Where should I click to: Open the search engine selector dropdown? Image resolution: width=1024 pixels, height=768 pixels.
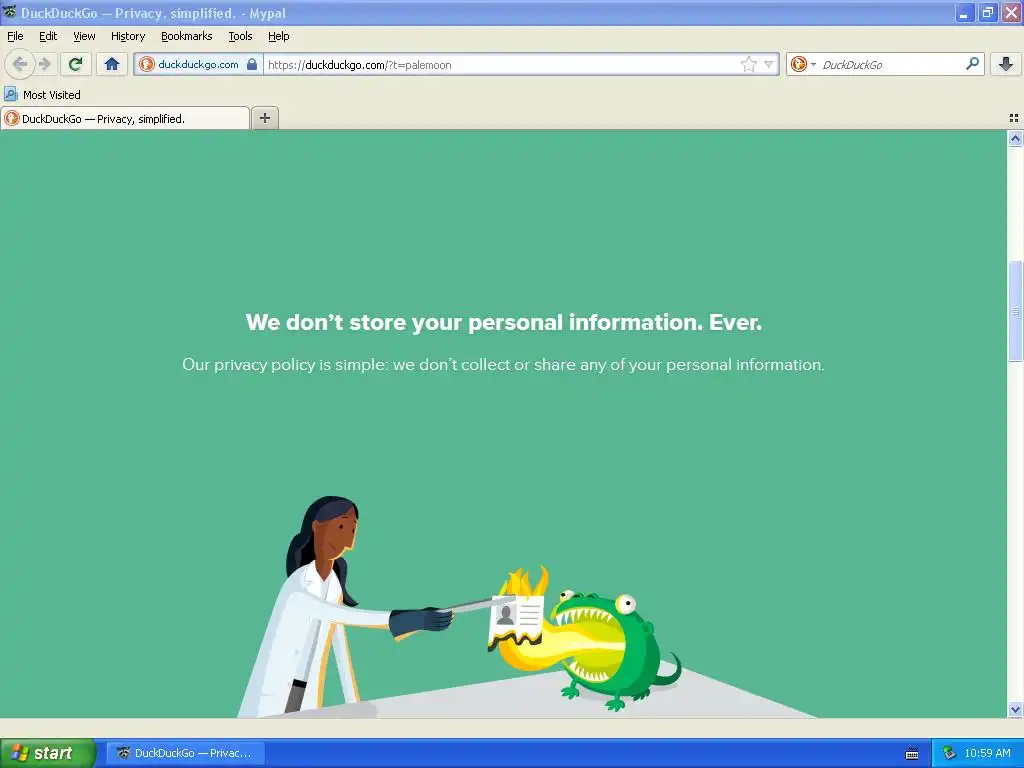803,64
